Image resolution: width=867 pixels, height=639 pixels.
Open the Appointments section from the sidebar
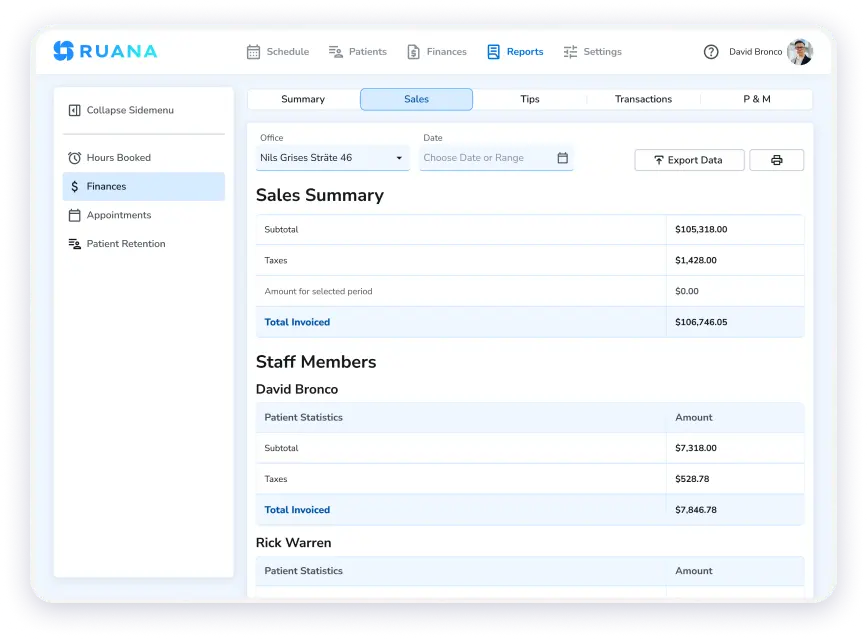tap(73, 215)
